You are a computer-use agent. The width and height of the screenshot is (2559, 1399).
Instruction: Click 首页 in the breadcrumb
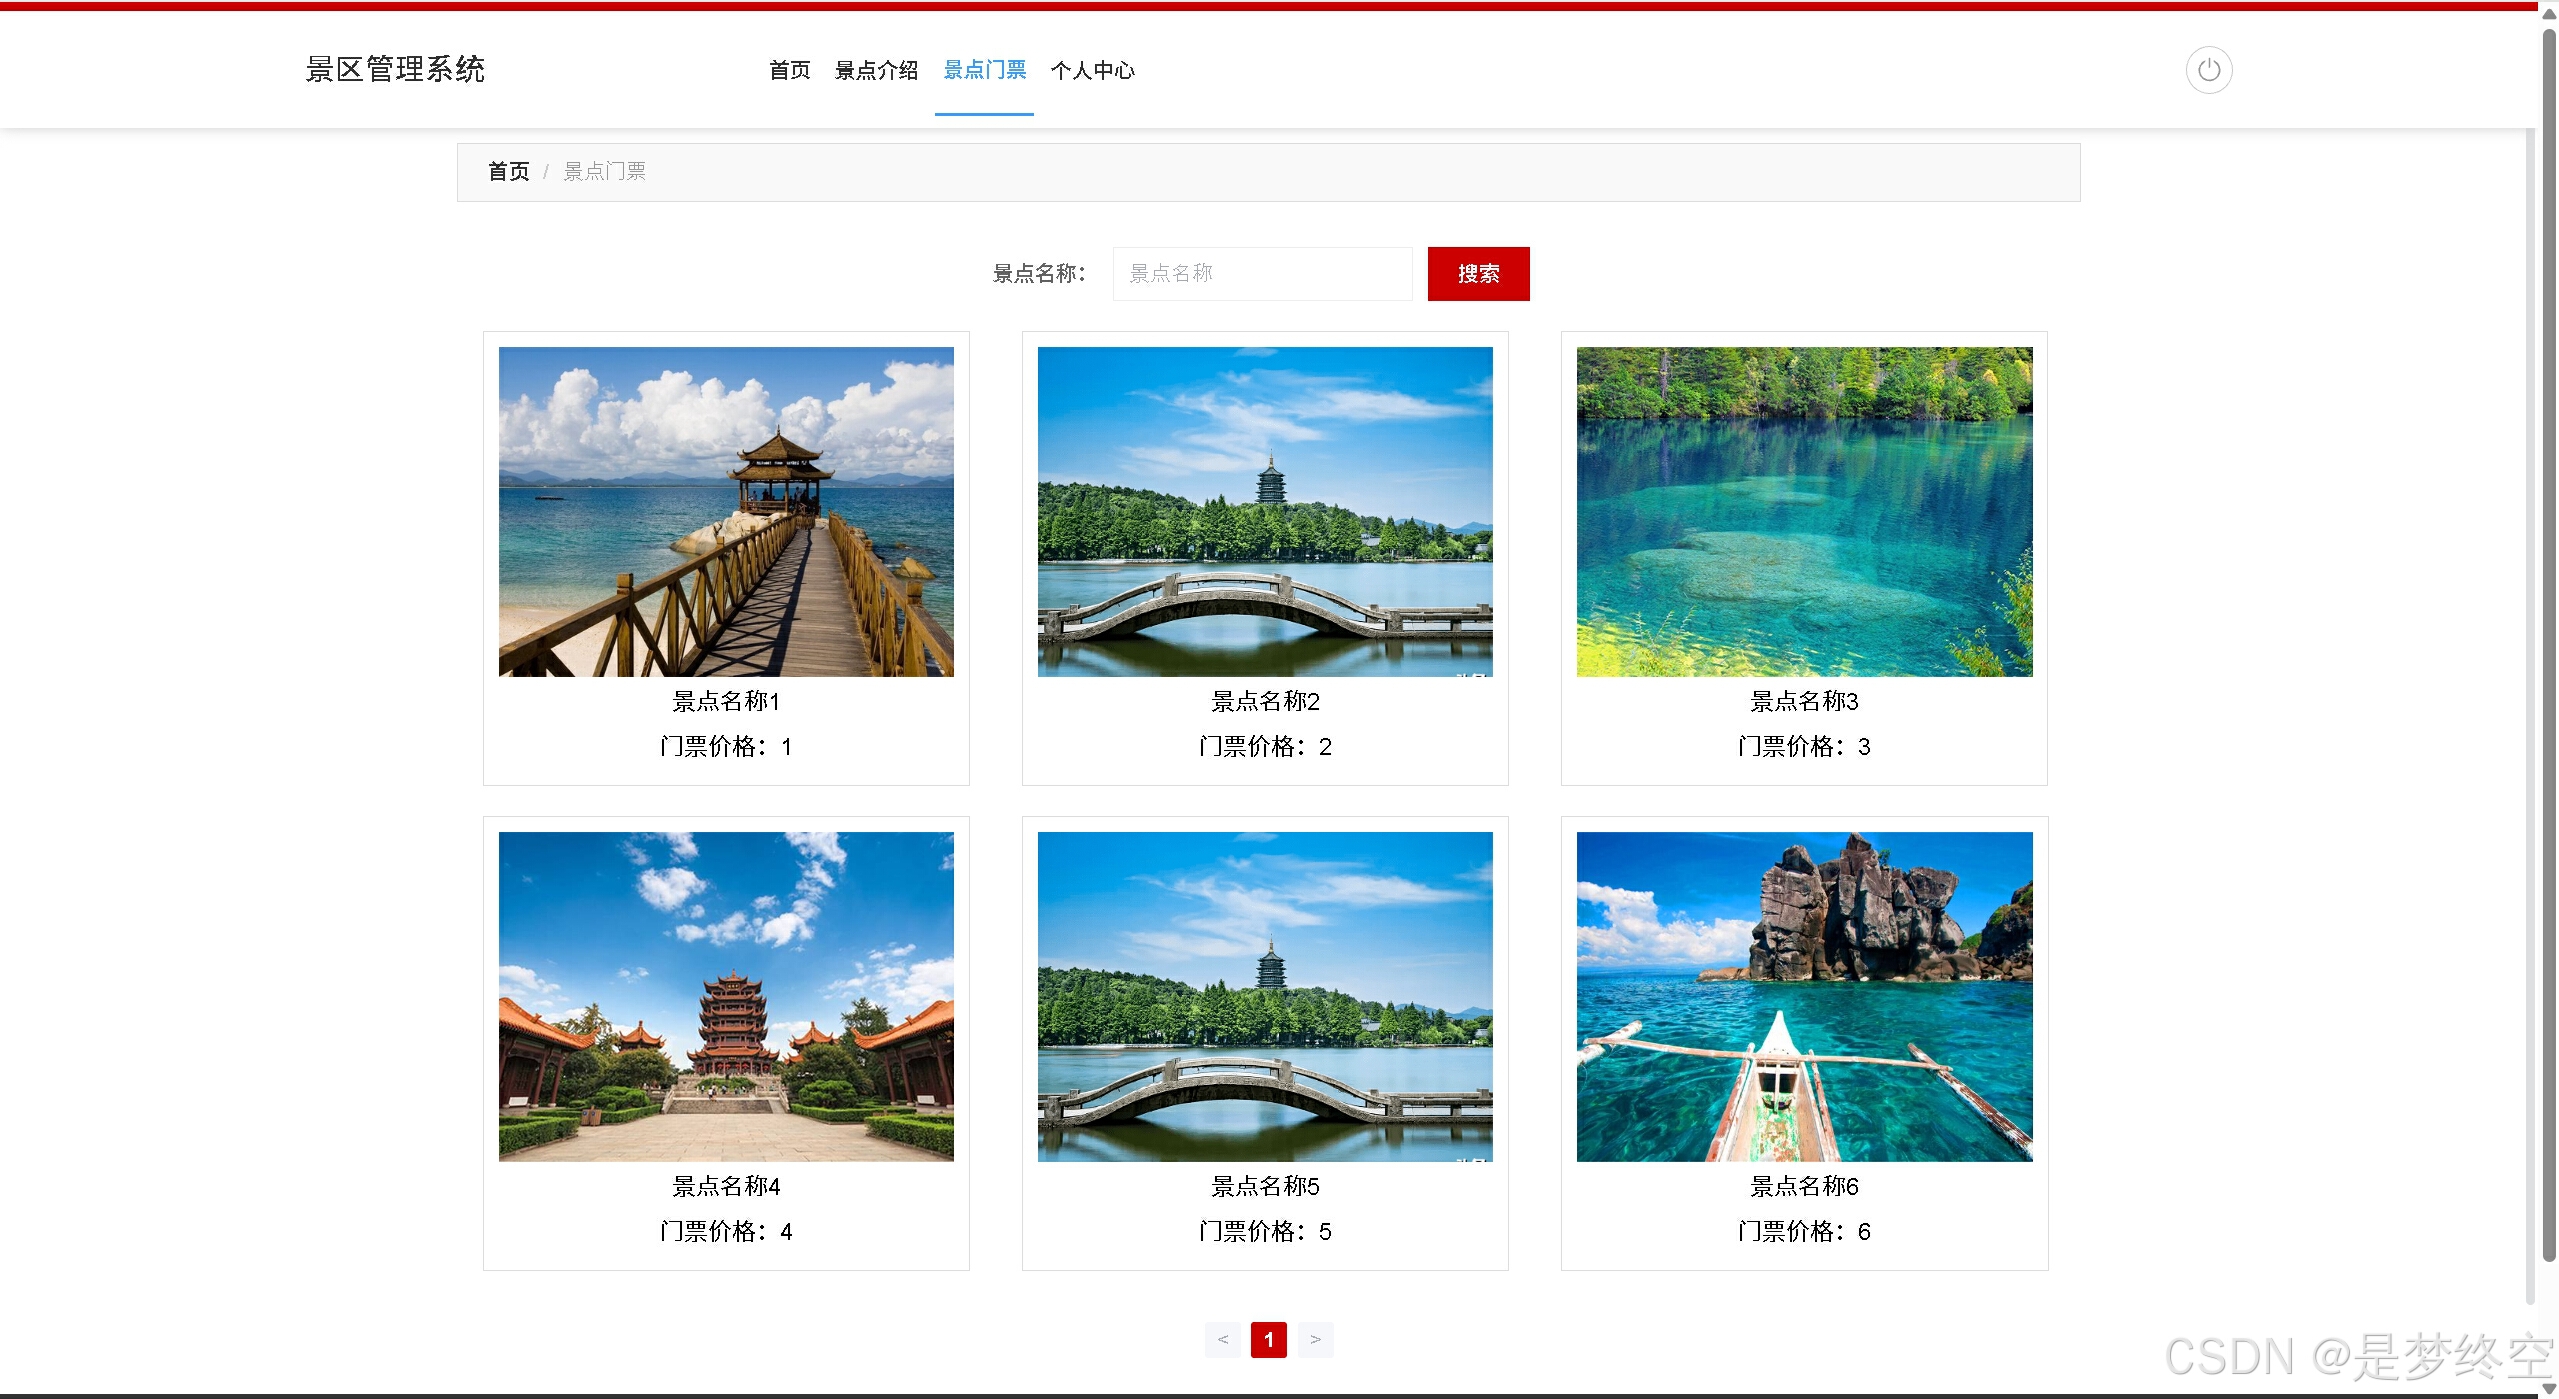(x=508, y=172)
